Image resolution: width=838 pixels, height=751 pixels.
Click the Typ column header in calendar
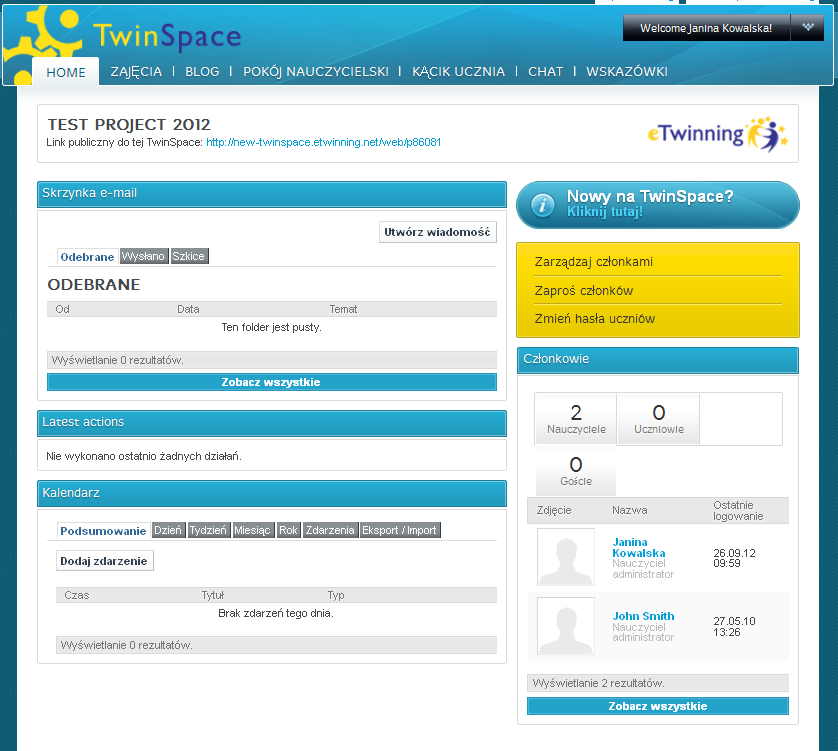336,595
